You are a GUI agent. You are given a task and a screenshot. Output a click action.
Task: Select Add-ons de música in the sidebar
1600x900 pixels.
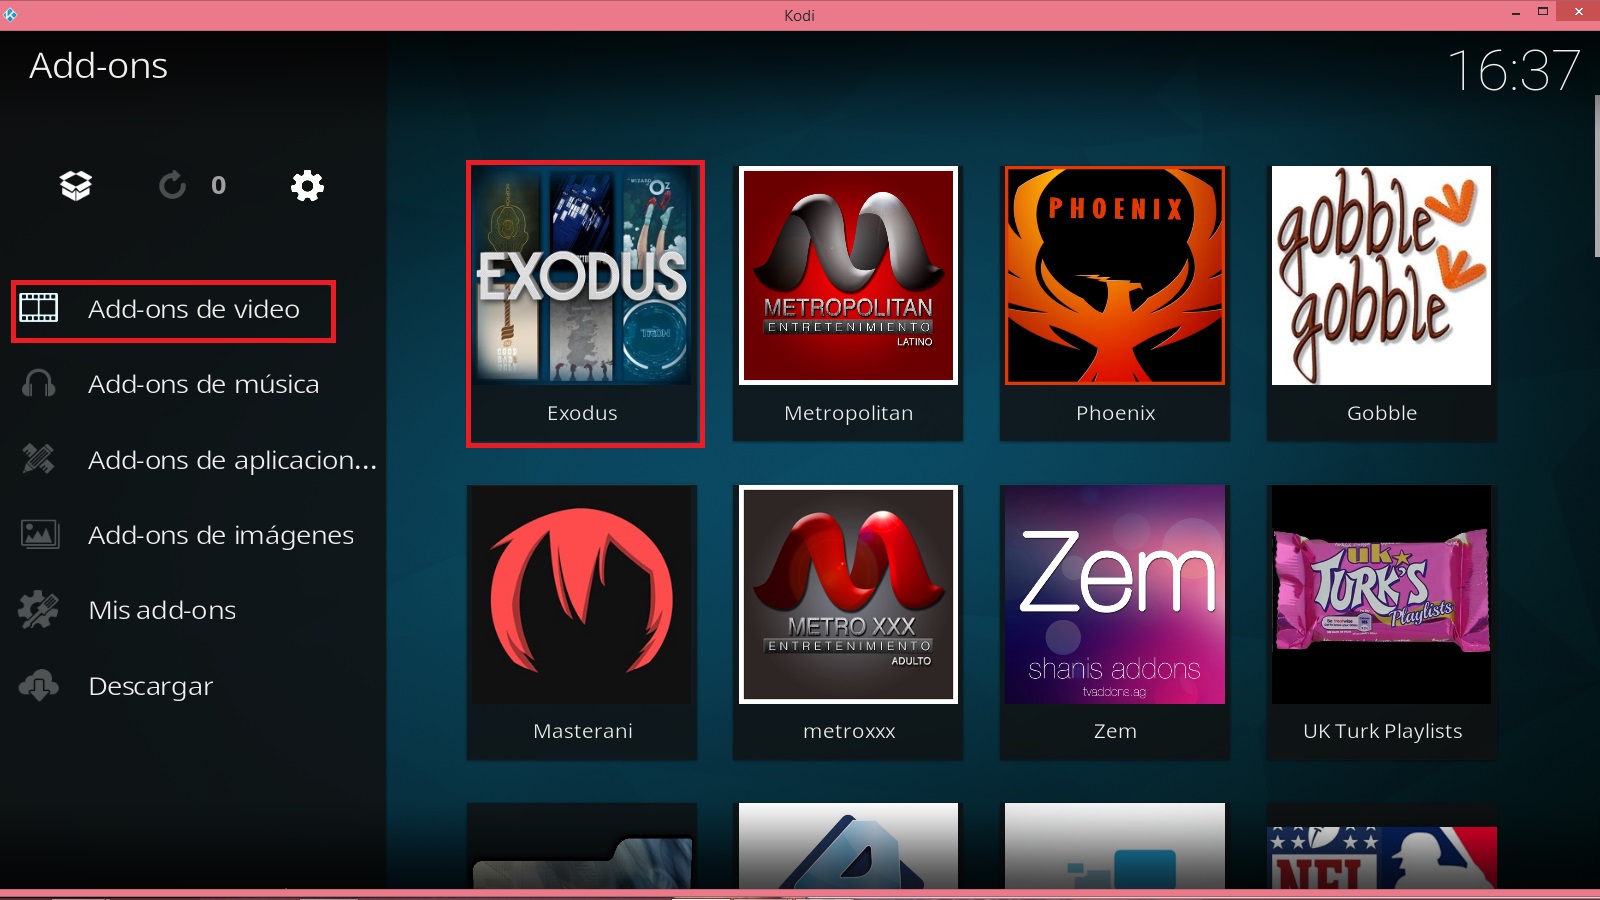pos(204,384)
